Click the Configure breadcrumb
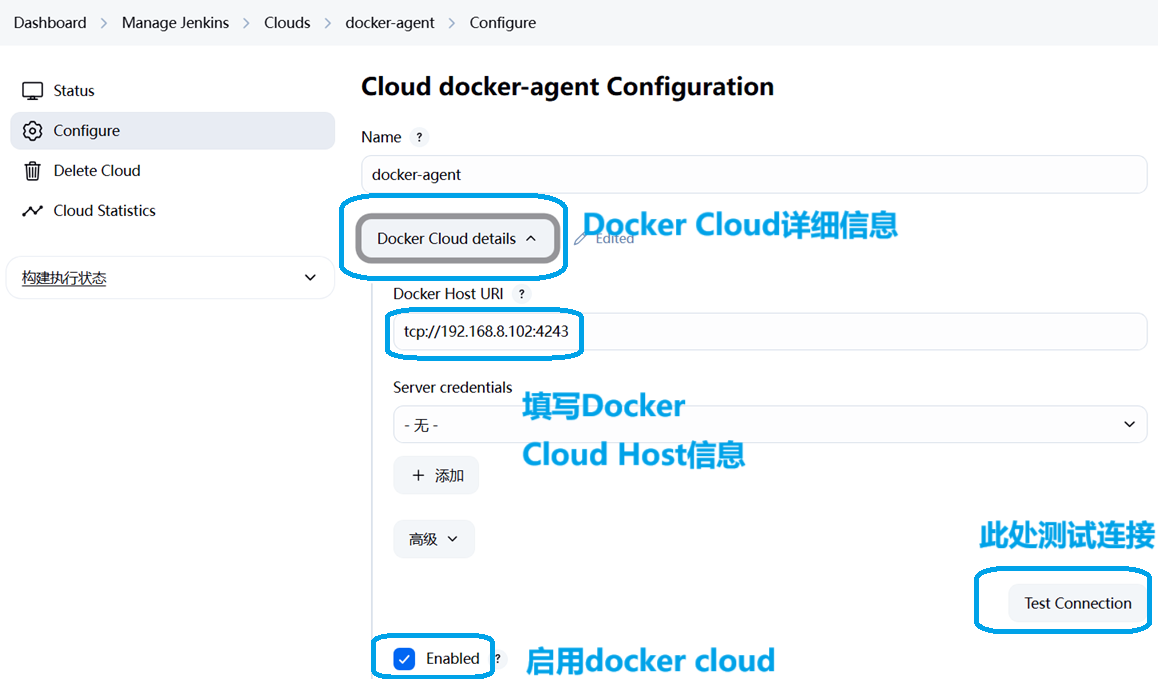This screenshot has width=1158, height=679. point(503,23)
